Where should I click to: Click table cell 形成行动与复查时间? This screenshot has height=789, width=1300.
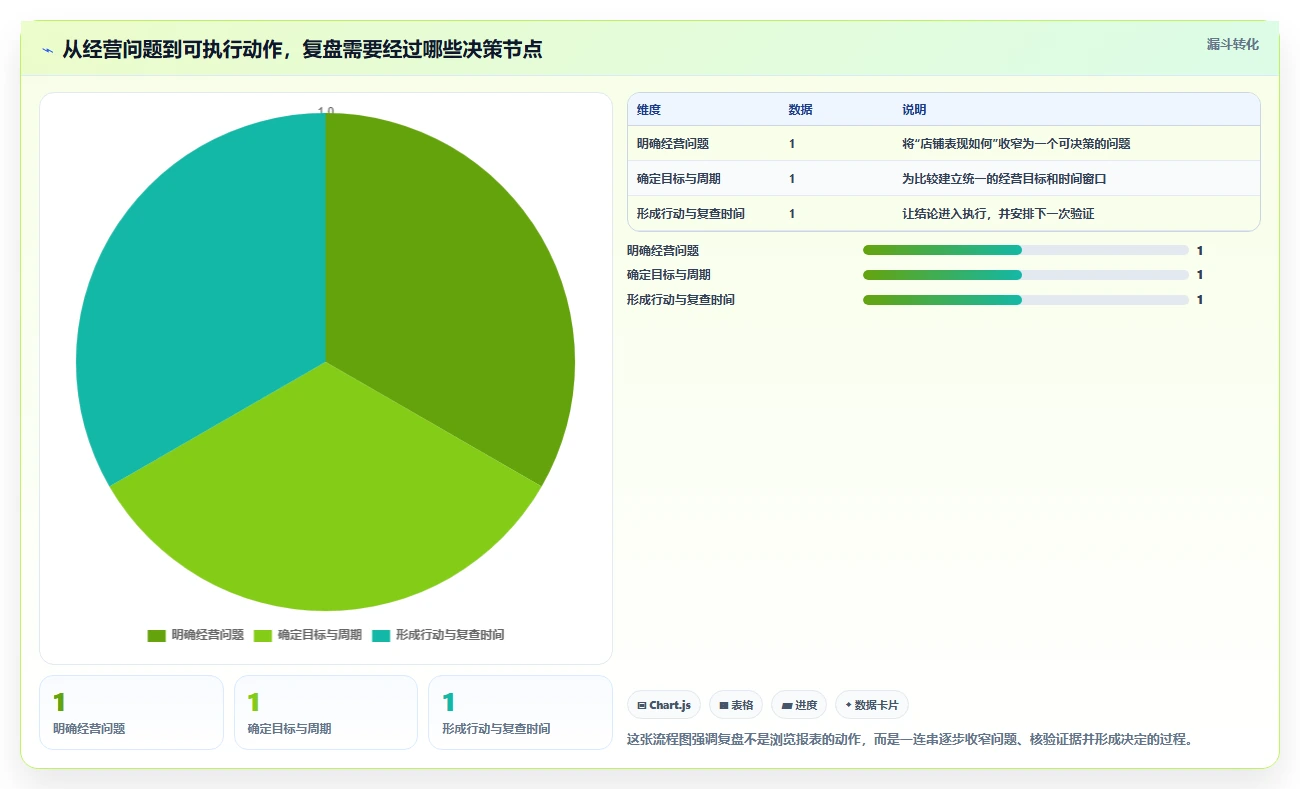point(691,214)
